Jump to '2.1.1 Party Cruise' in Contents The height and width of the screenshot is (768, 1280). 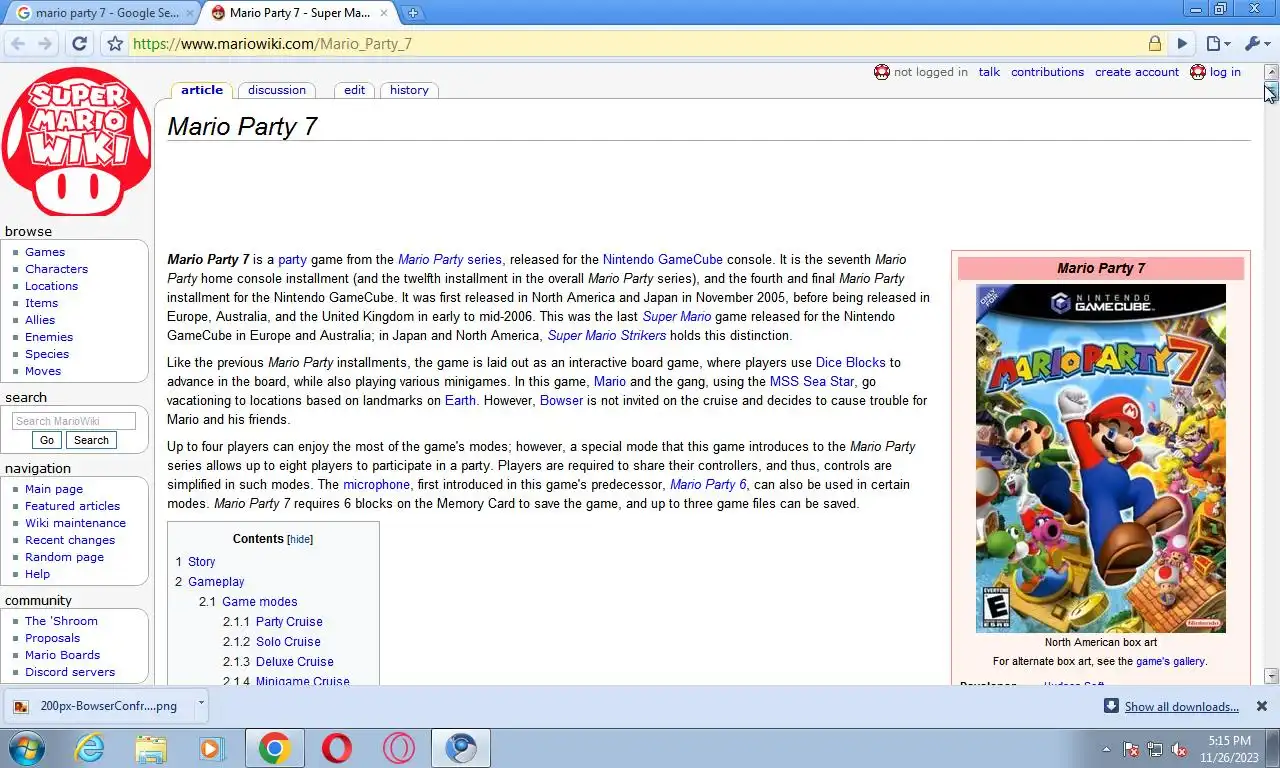click(272, 622)
